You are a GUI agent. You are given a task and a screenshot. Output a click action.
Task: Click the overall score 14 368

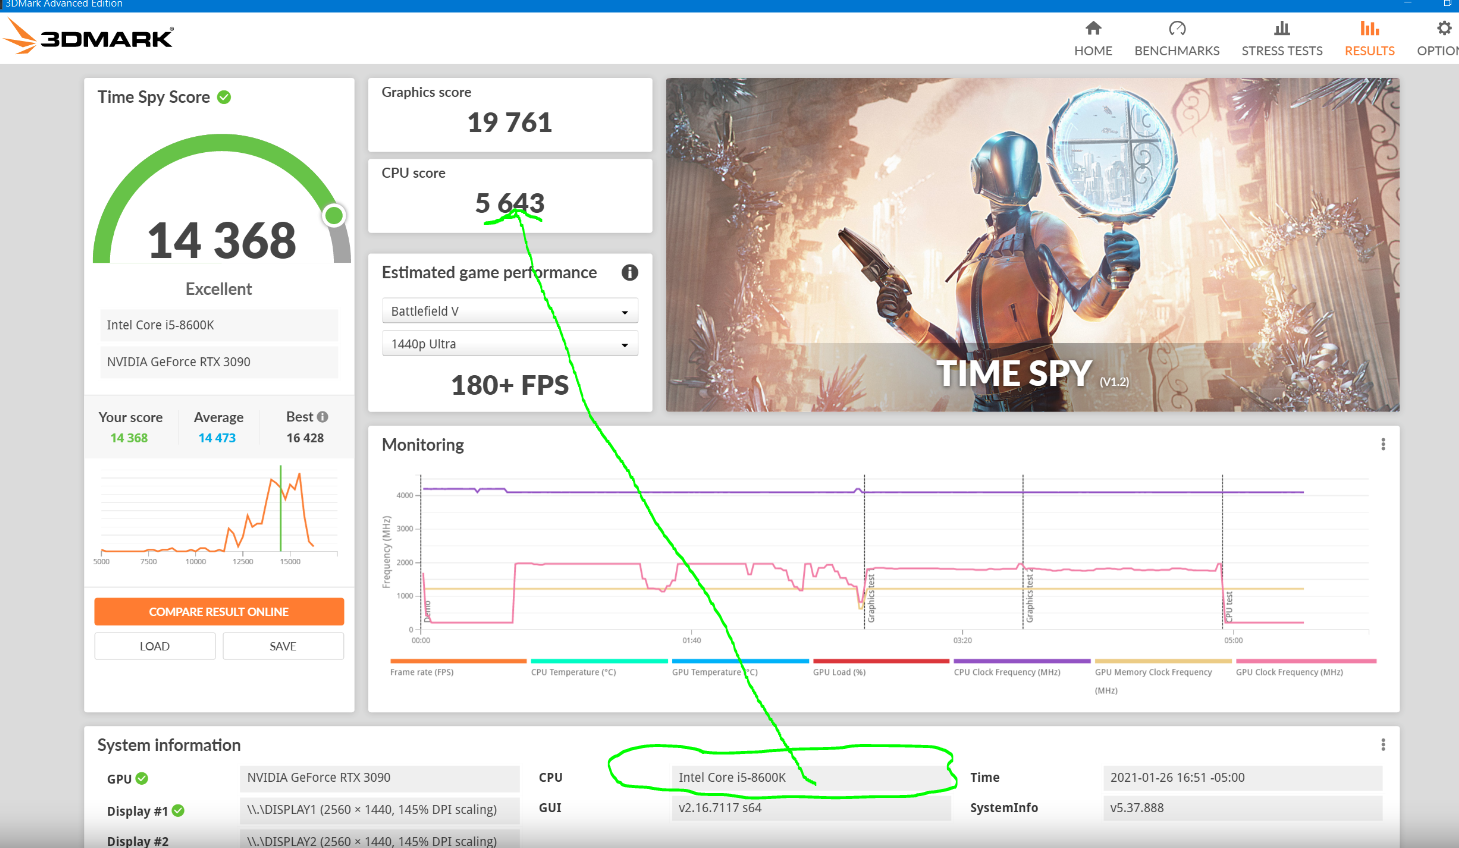coord(222,240)
